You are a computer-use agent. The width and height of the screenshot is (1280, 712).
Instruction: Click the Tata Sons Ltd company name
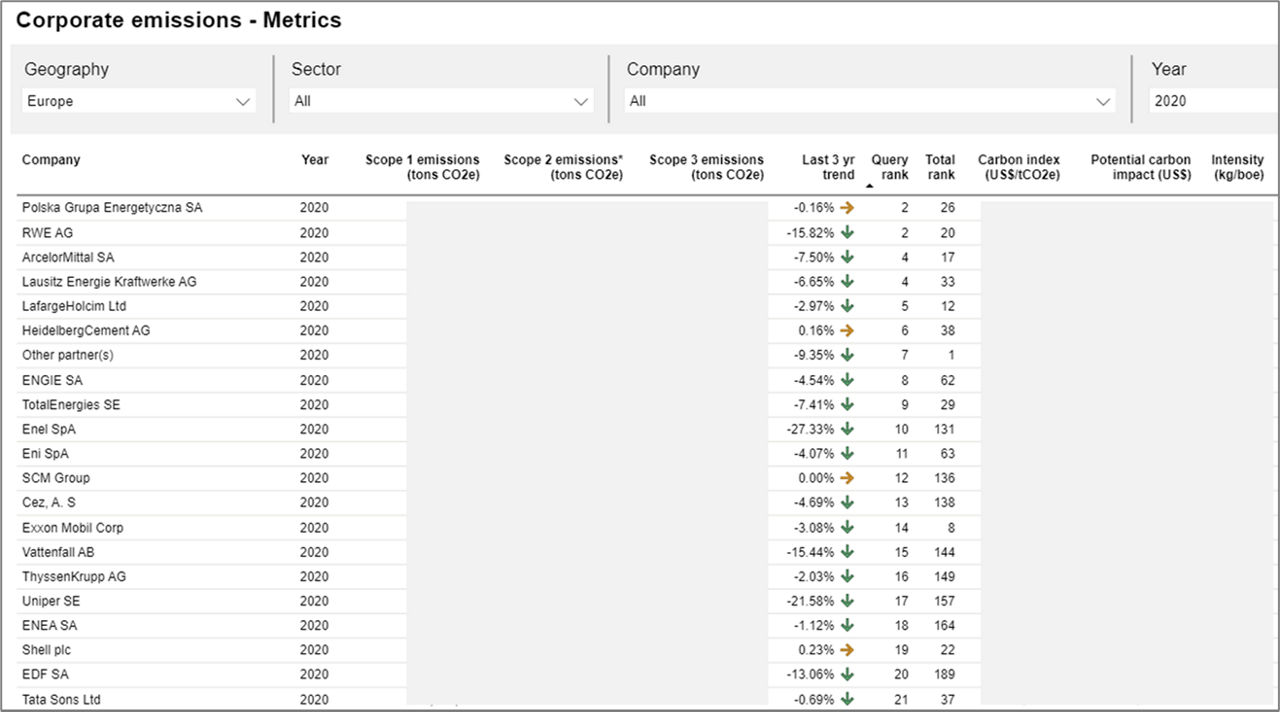(x=62, y=699)
